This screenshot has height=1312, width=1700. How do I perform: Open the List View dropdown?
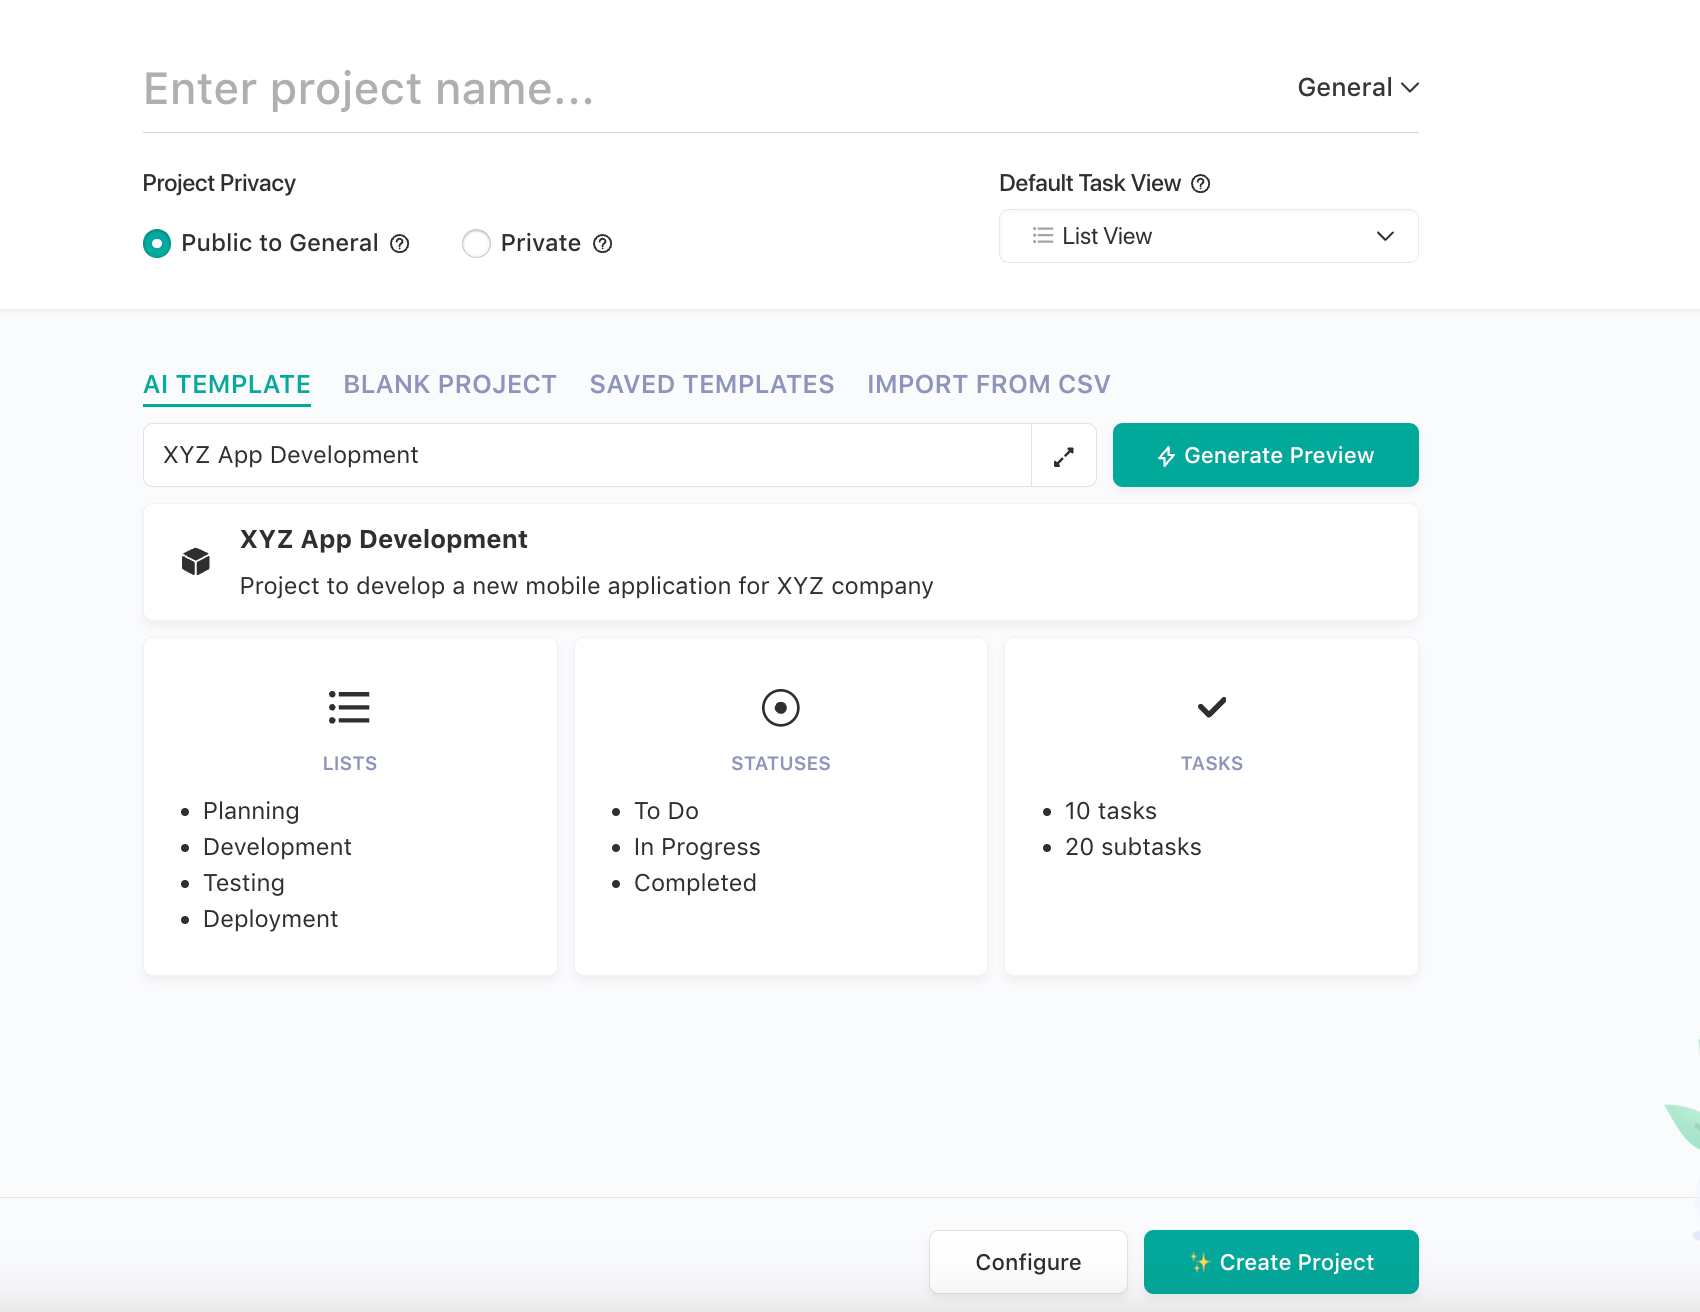(x=1385, y=236)
